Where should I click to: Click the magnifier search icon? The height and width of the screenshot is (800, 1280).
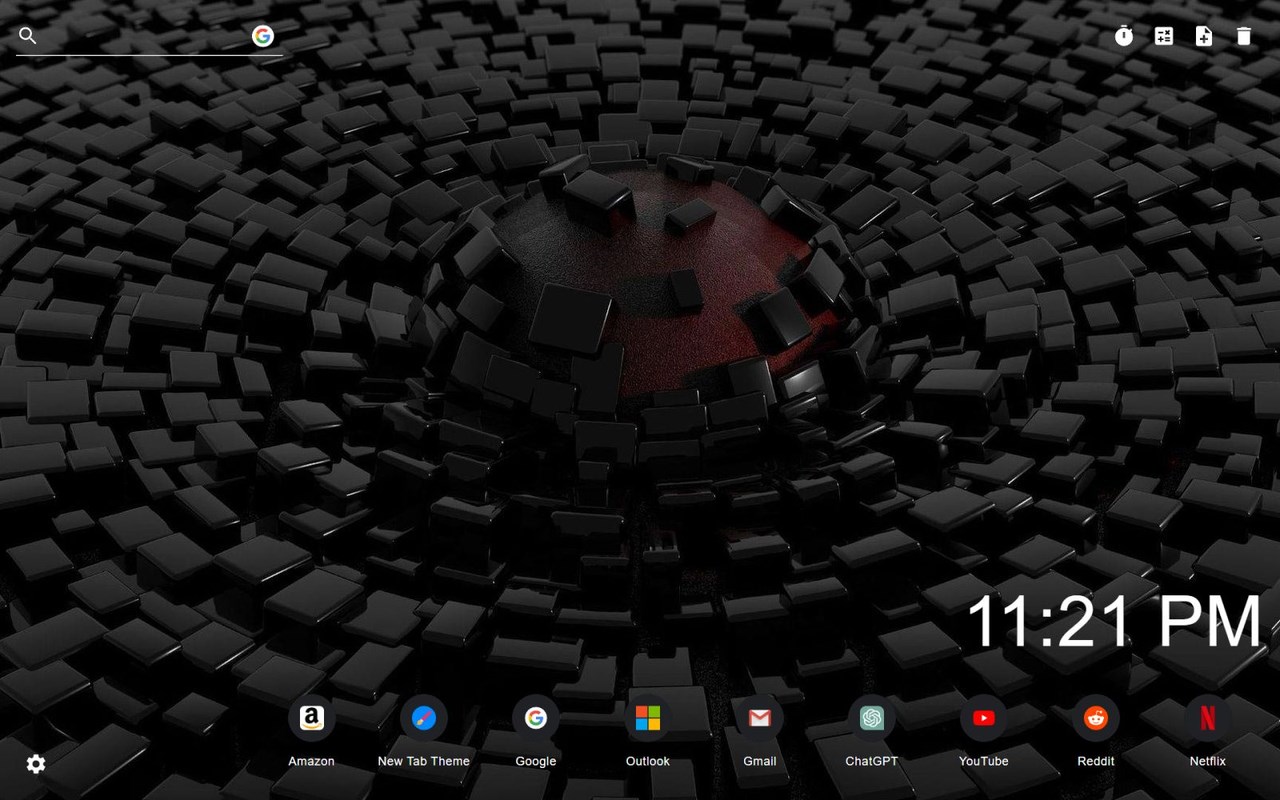click(28, 36)
